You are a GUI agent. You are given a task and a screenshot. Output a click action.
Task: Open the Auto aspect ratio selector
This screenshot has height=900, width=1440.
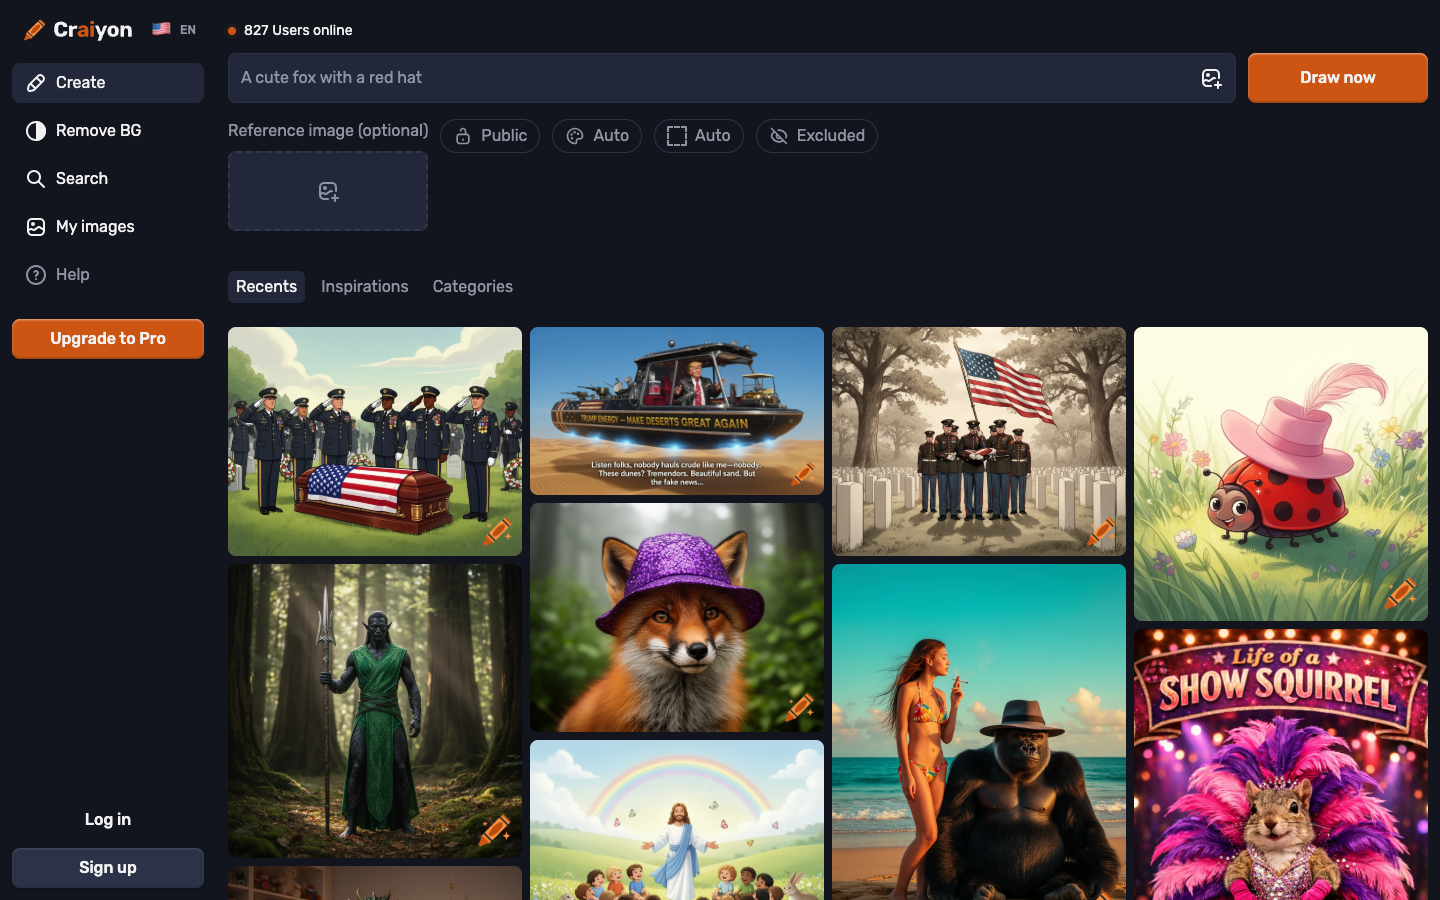tap(699, 135)
